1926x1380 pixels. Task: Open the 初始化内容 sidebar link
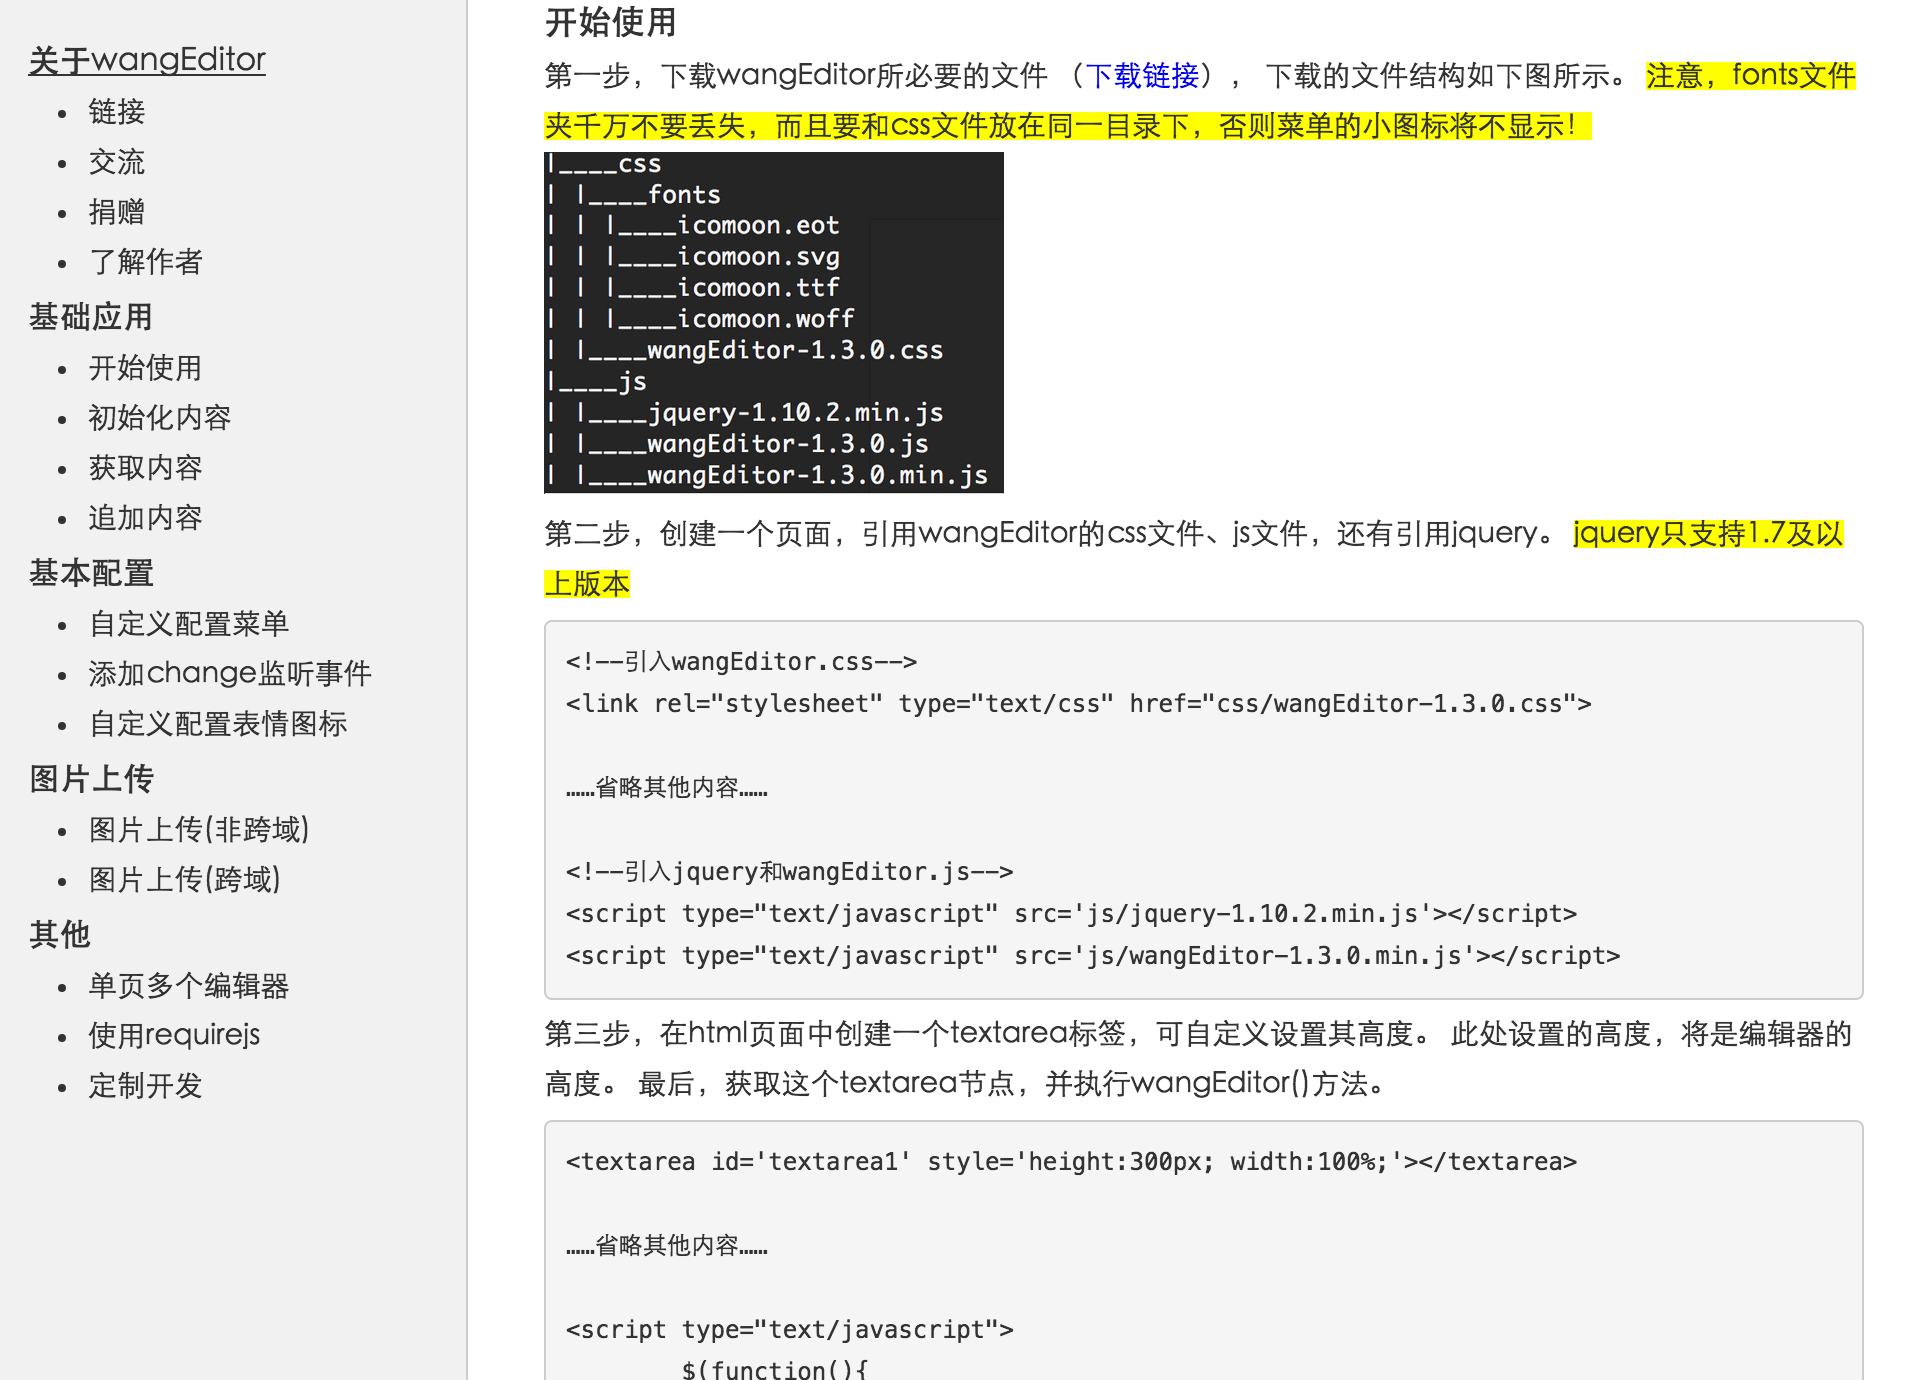point(160,418)
